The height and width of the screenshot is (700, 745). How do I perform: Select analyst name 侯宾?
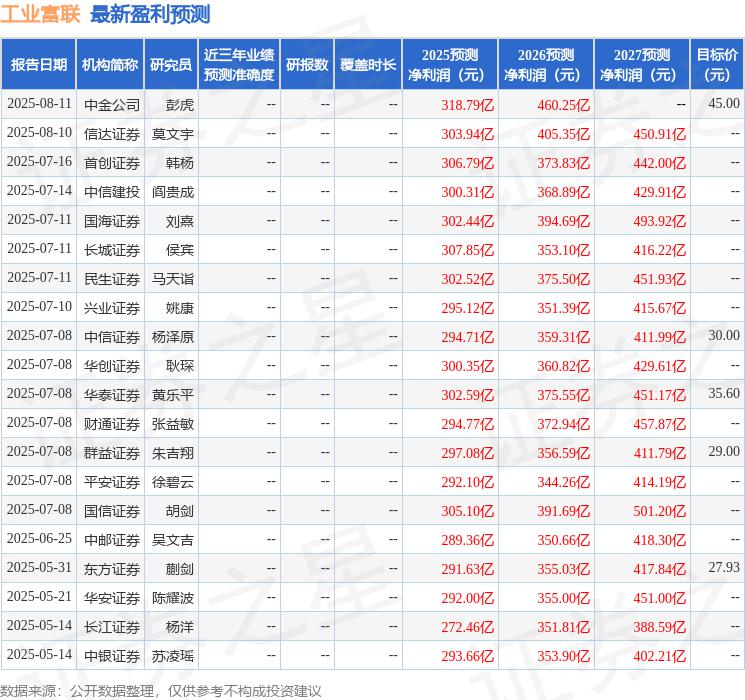180,250
